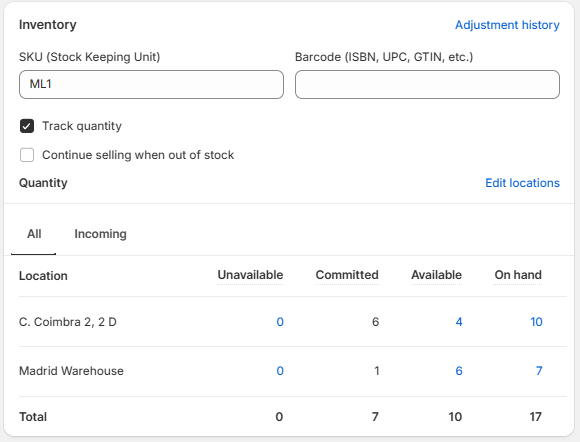Edit available quantity 6 for Madrid Warehouse

(459, 371)
